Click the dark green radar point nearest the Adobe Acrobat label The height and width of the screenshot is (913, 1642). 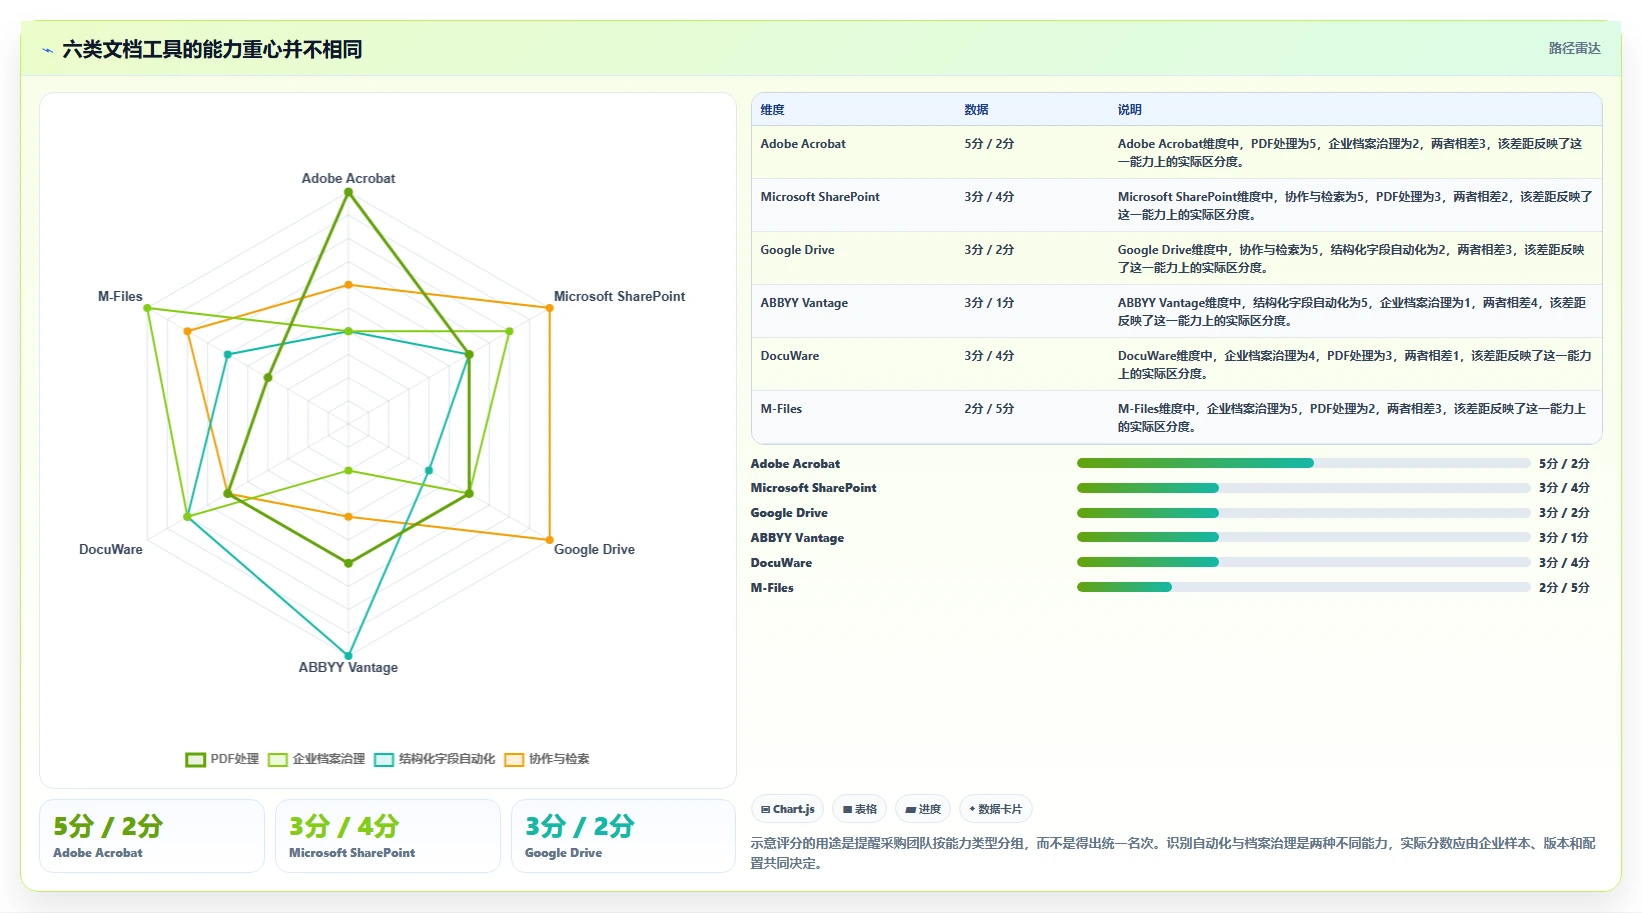[348, 192]
